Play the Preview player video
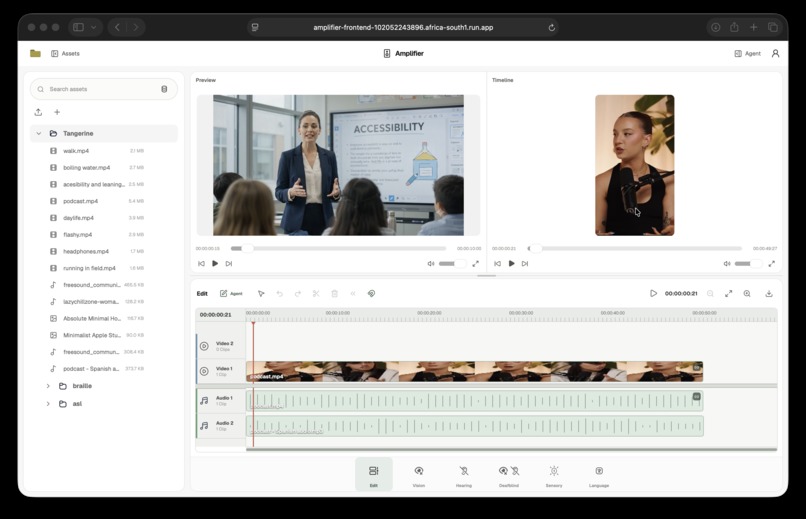Image resolution: width=806 pixels, height=519 pixels. pos(215,264)
